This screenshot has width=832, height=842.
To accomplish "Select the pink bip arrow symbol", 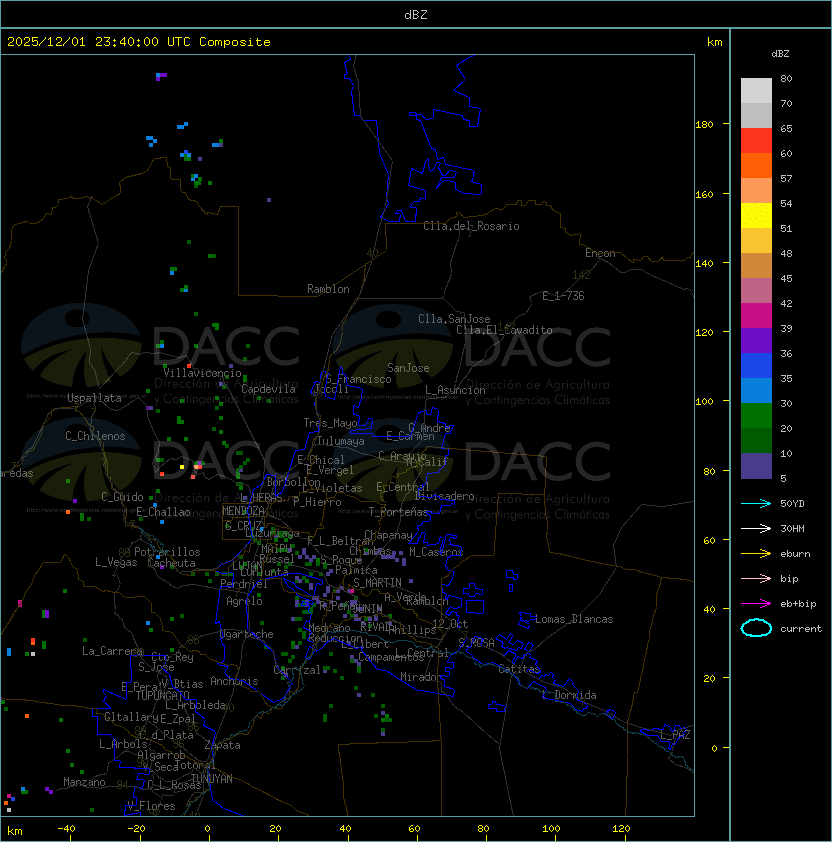I will coord(756,578).
